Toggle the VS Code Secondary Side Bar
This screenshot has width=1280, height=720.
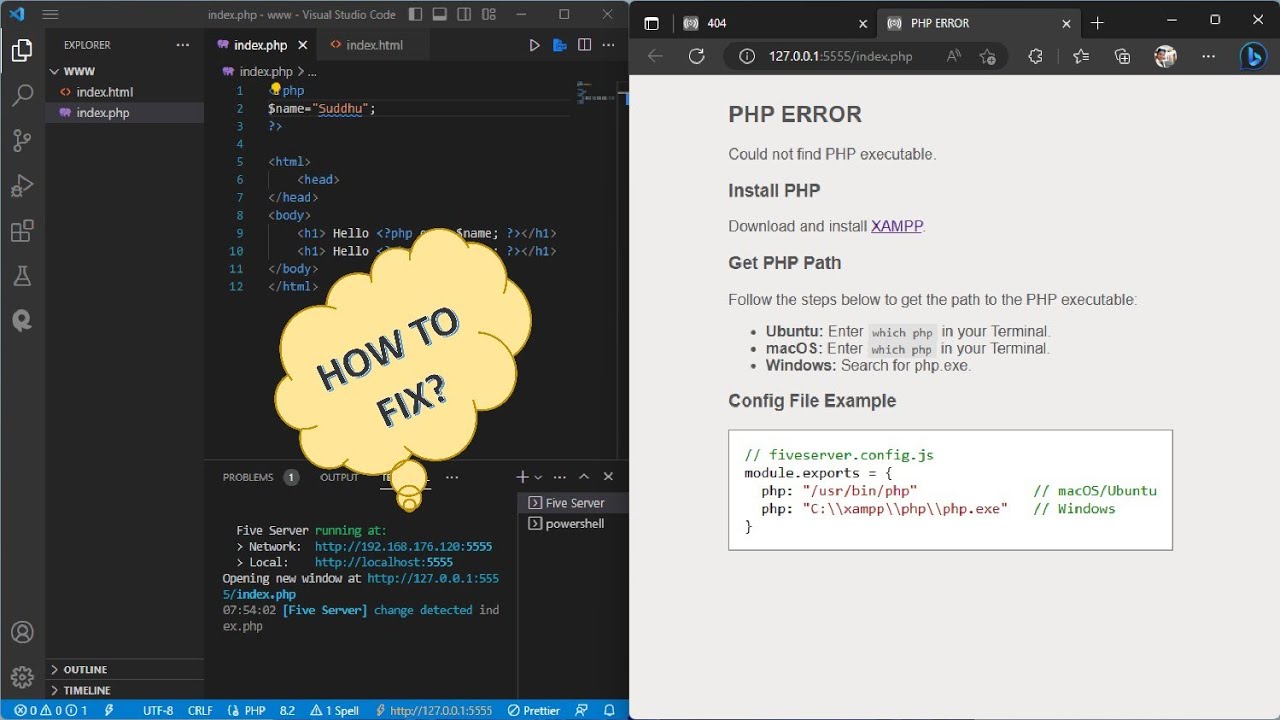[464, 15]
